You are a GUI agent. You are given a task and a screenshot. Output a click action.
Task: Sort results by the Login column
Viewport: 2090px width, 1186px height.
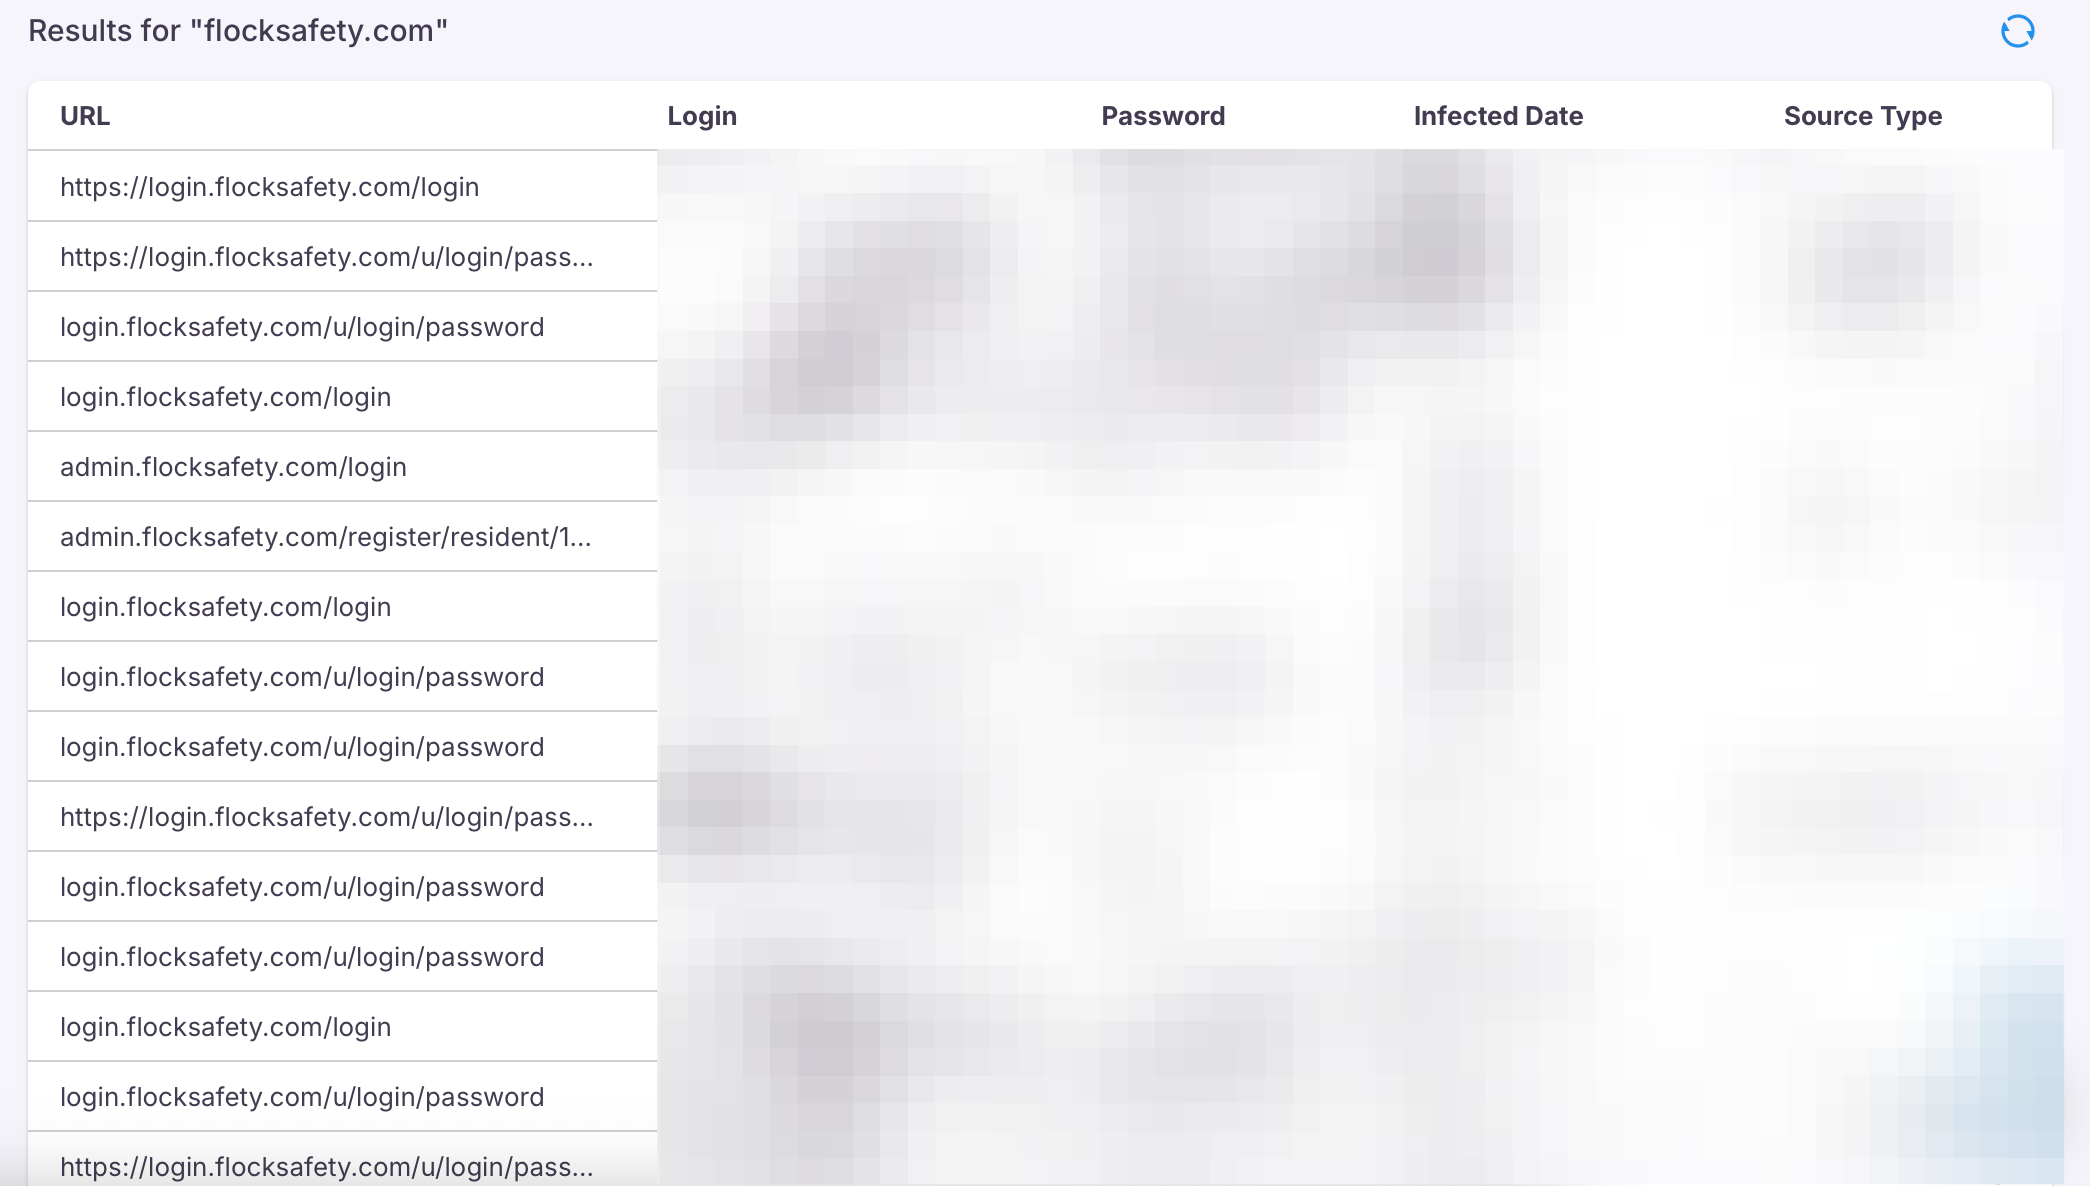coord(702,115)
